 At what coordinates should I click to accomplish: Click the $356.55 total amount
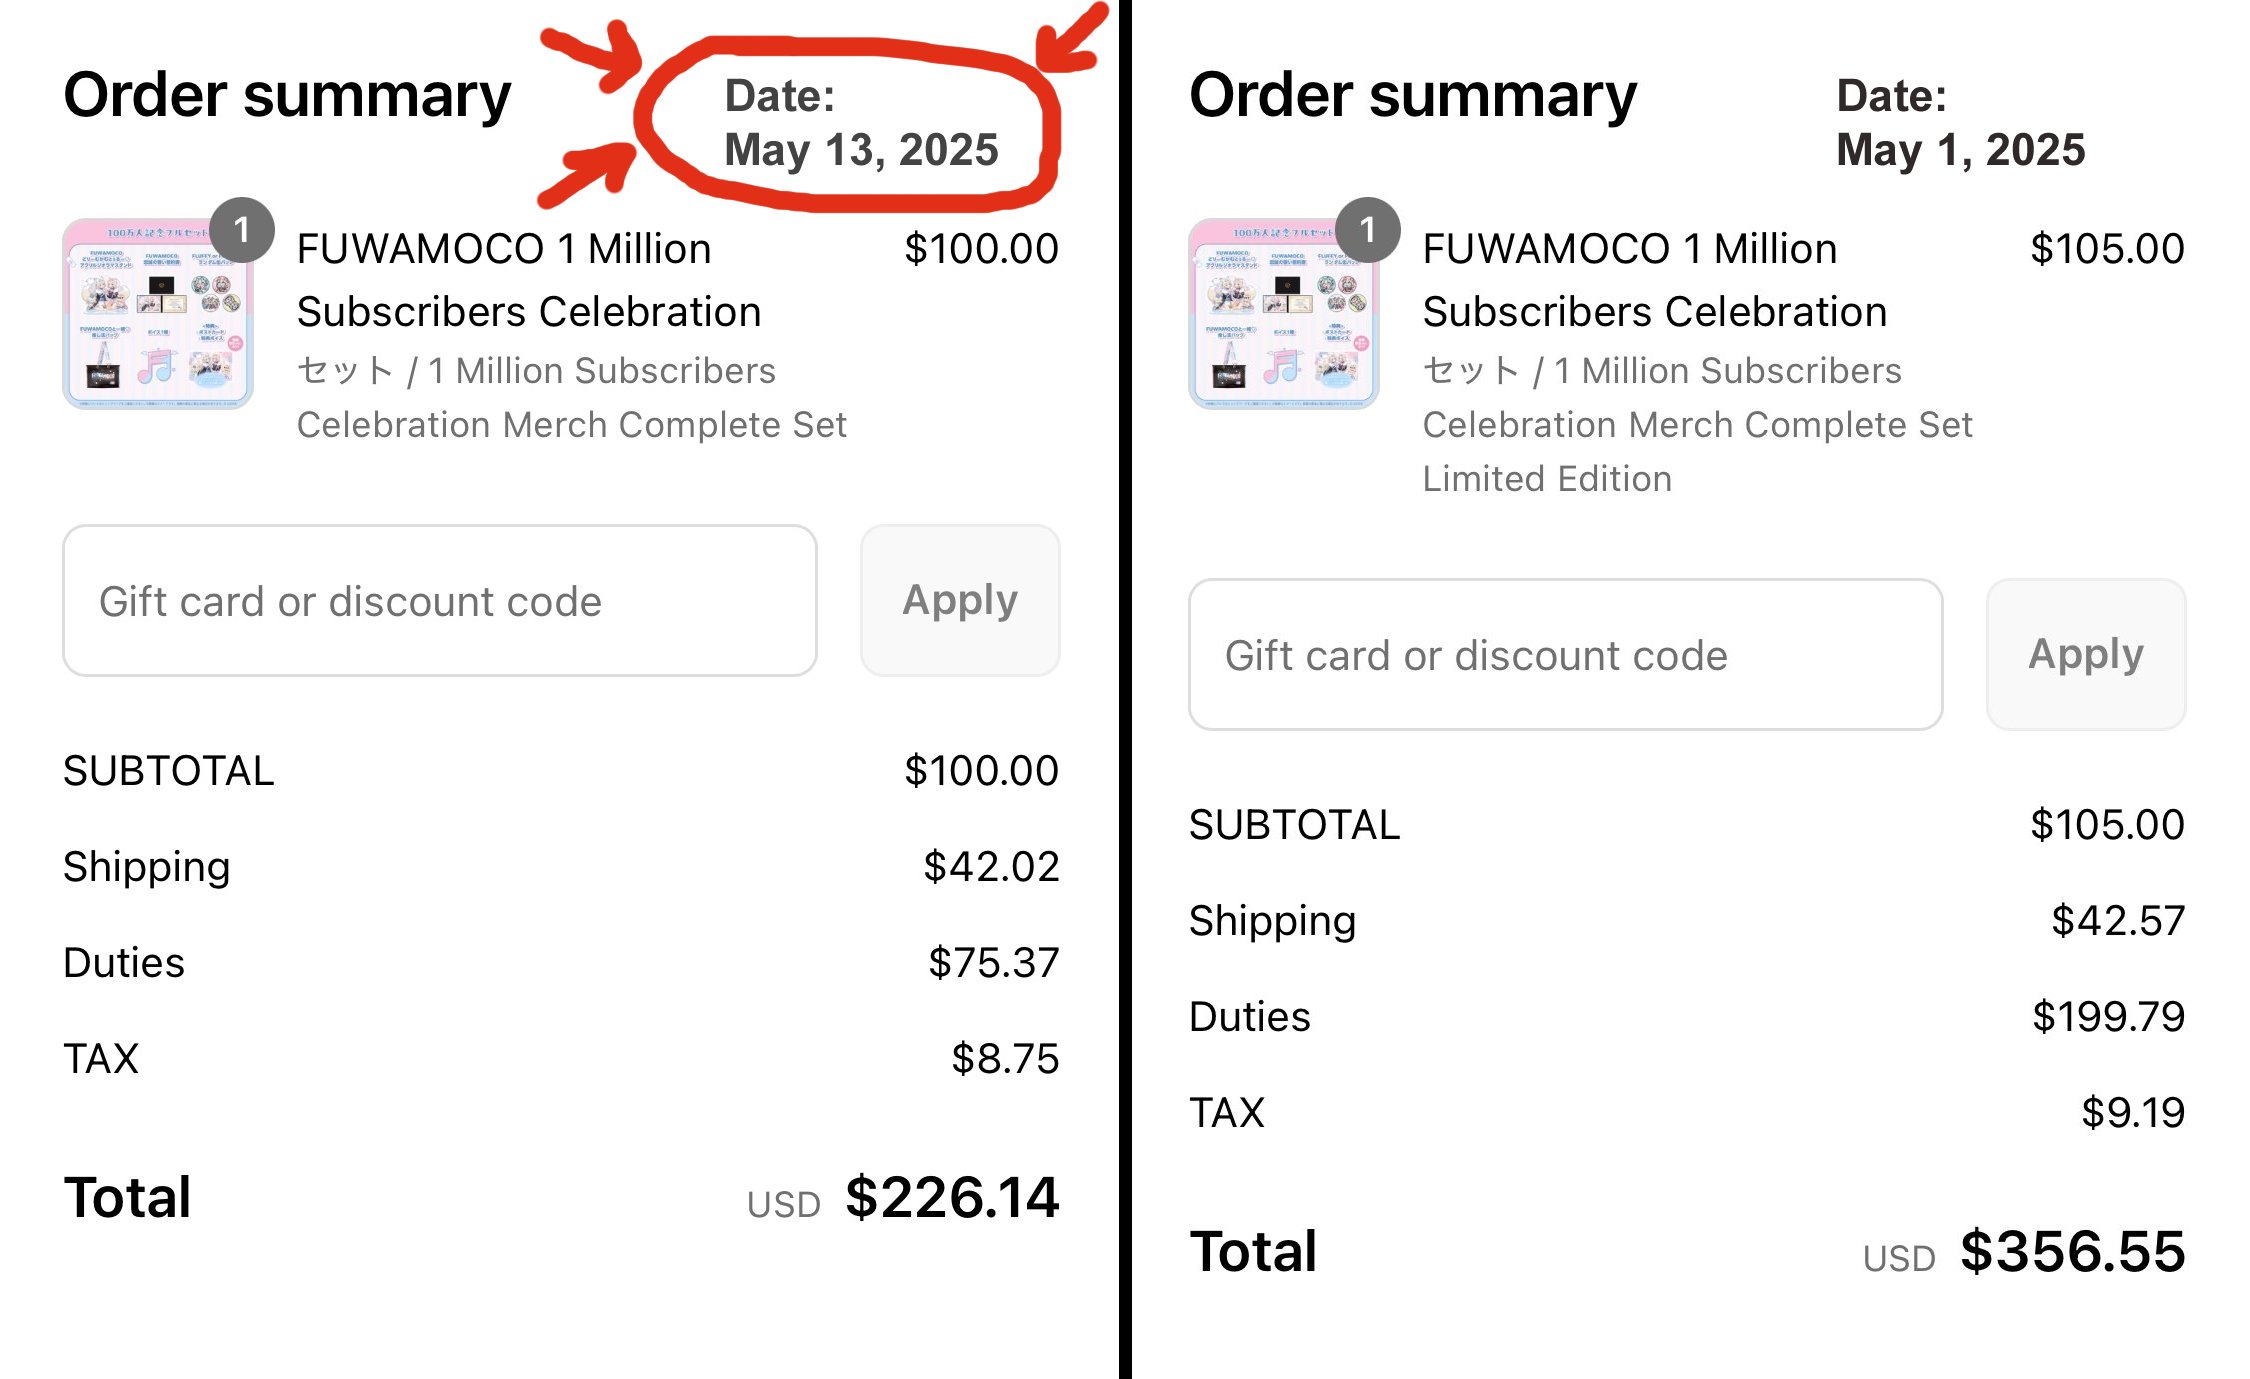click(x=2072, y=1251)
